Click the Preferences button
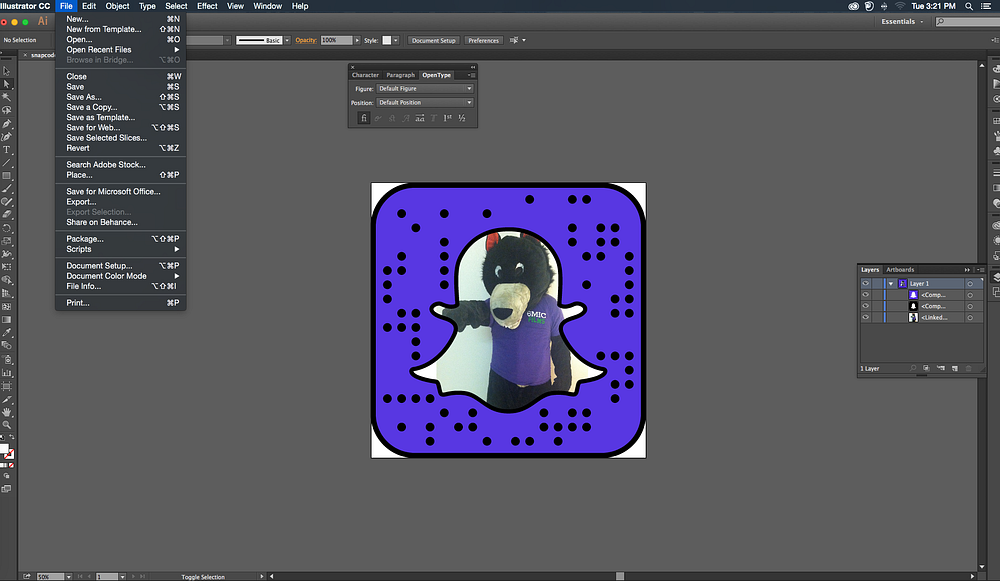Viewport: 1000px width, 581px height. 483,40
